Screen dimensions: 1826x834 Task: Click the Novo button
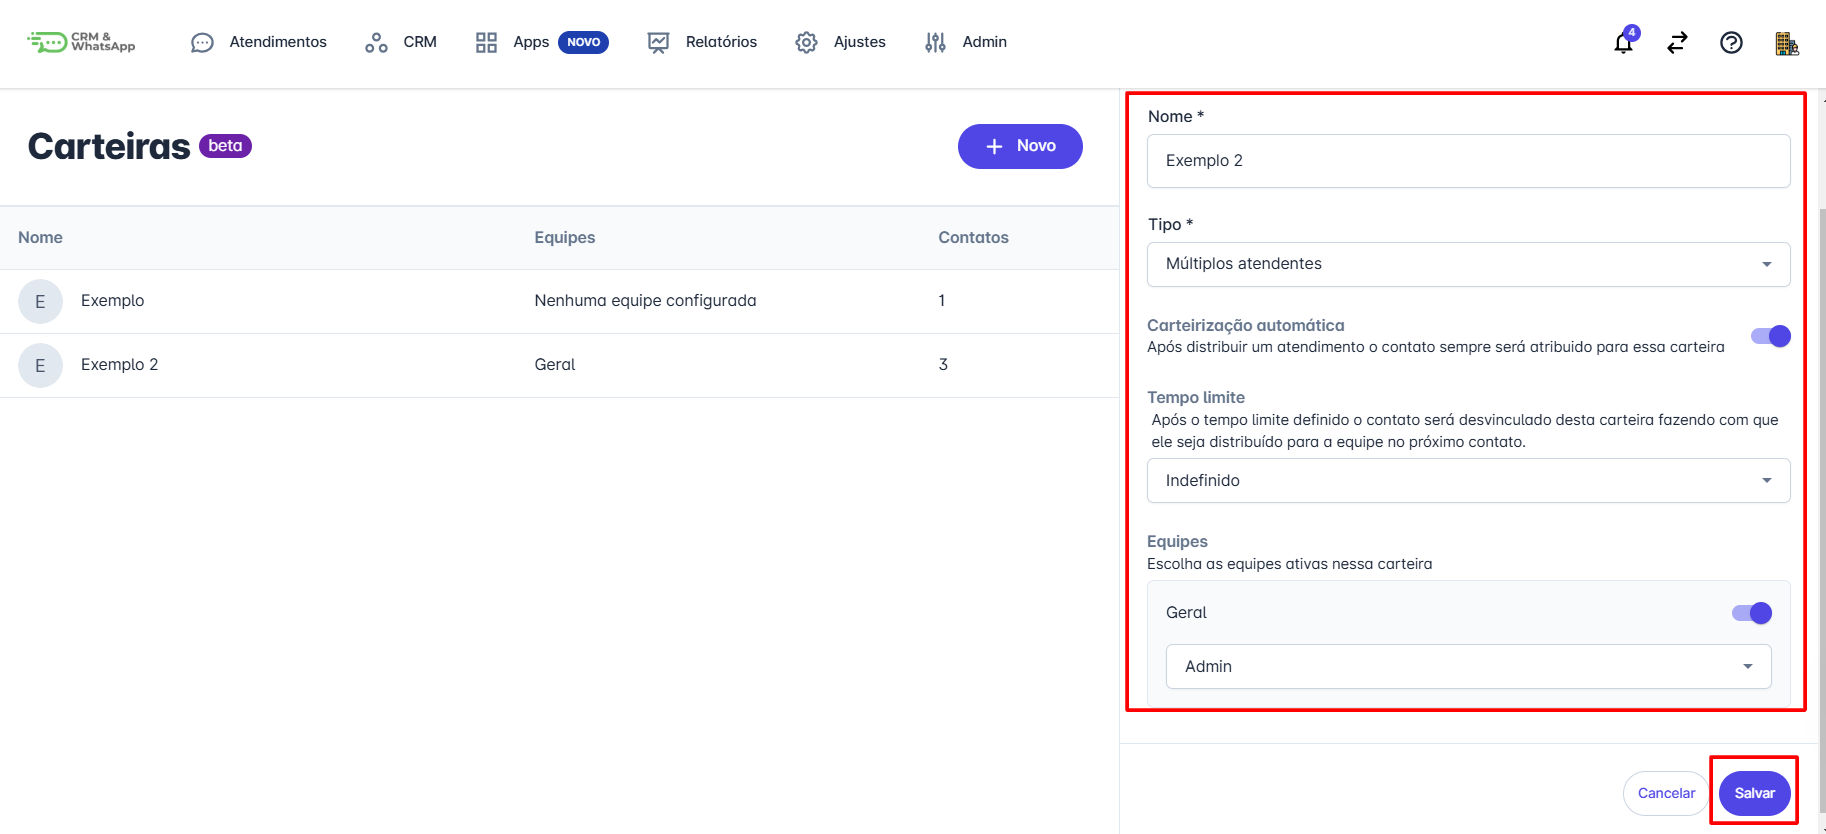(1019, 146)
